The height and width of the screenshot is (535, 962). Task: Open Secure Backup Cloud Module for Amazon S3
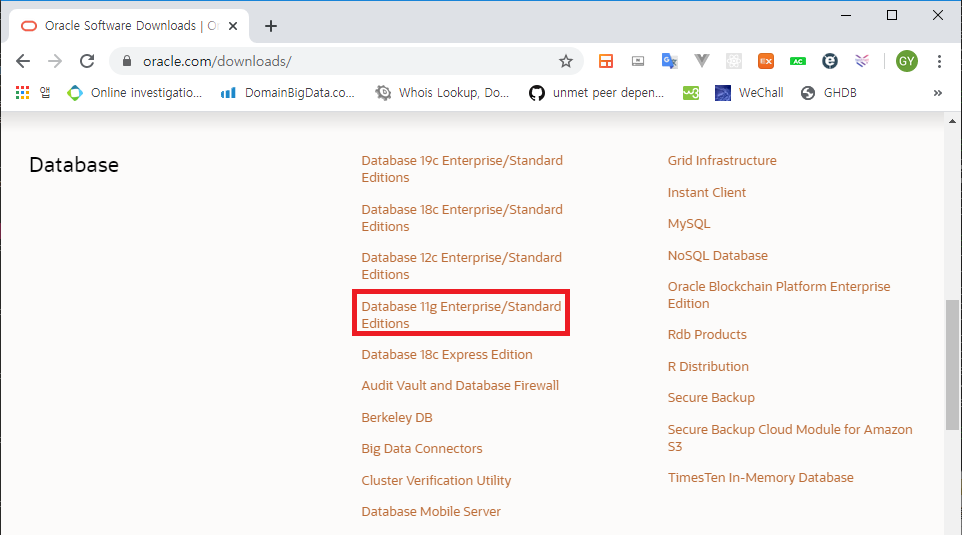[x=790, y=438]
